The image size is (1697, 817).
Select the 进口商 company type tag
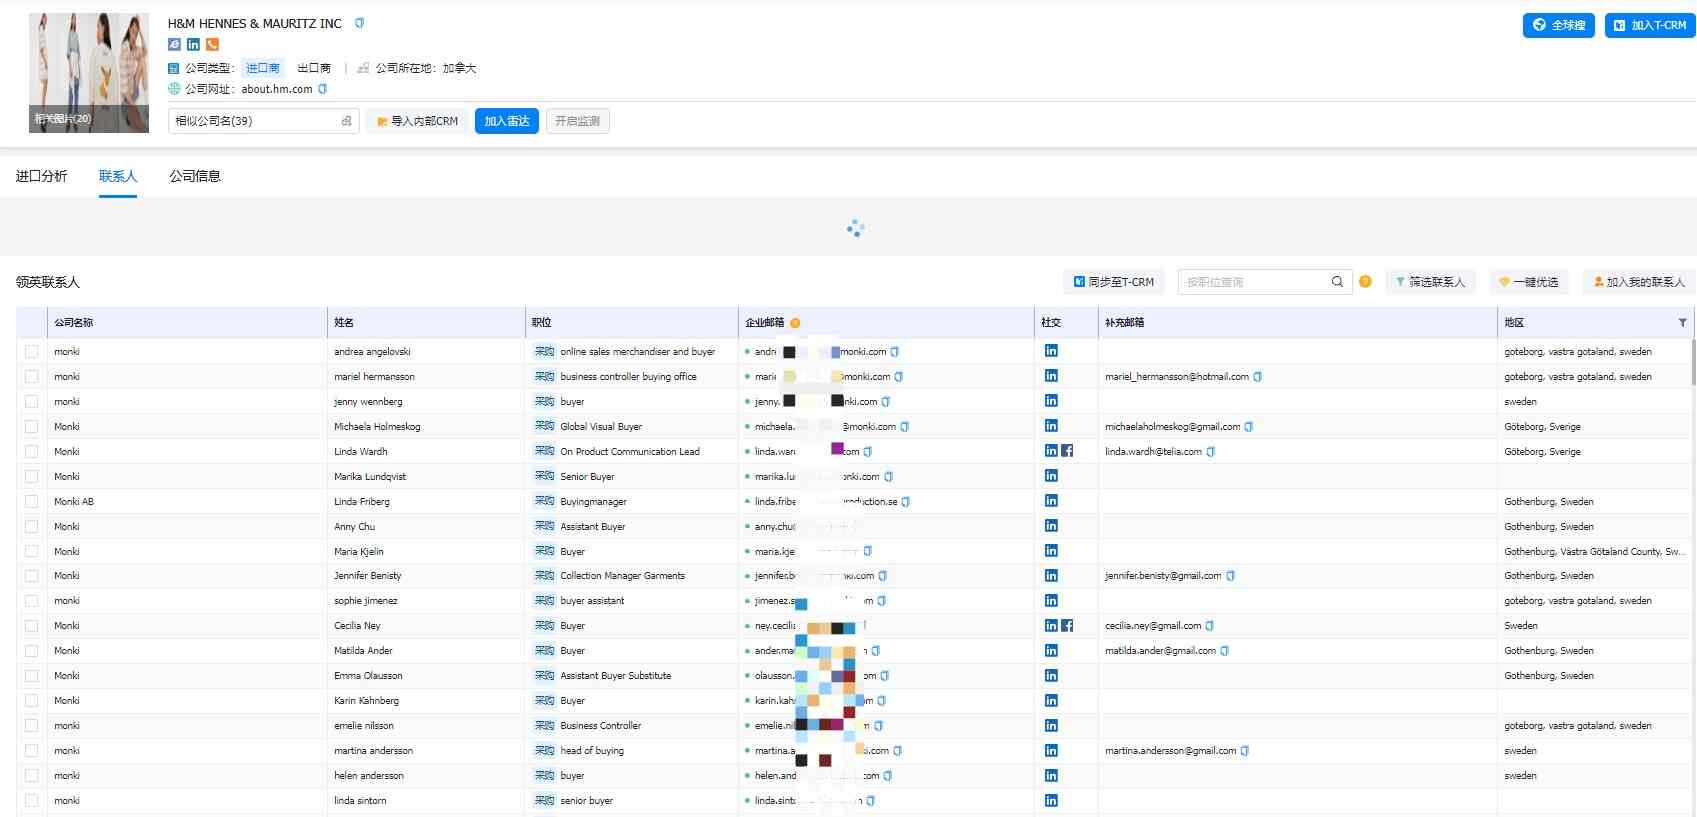tap(263, 68)
